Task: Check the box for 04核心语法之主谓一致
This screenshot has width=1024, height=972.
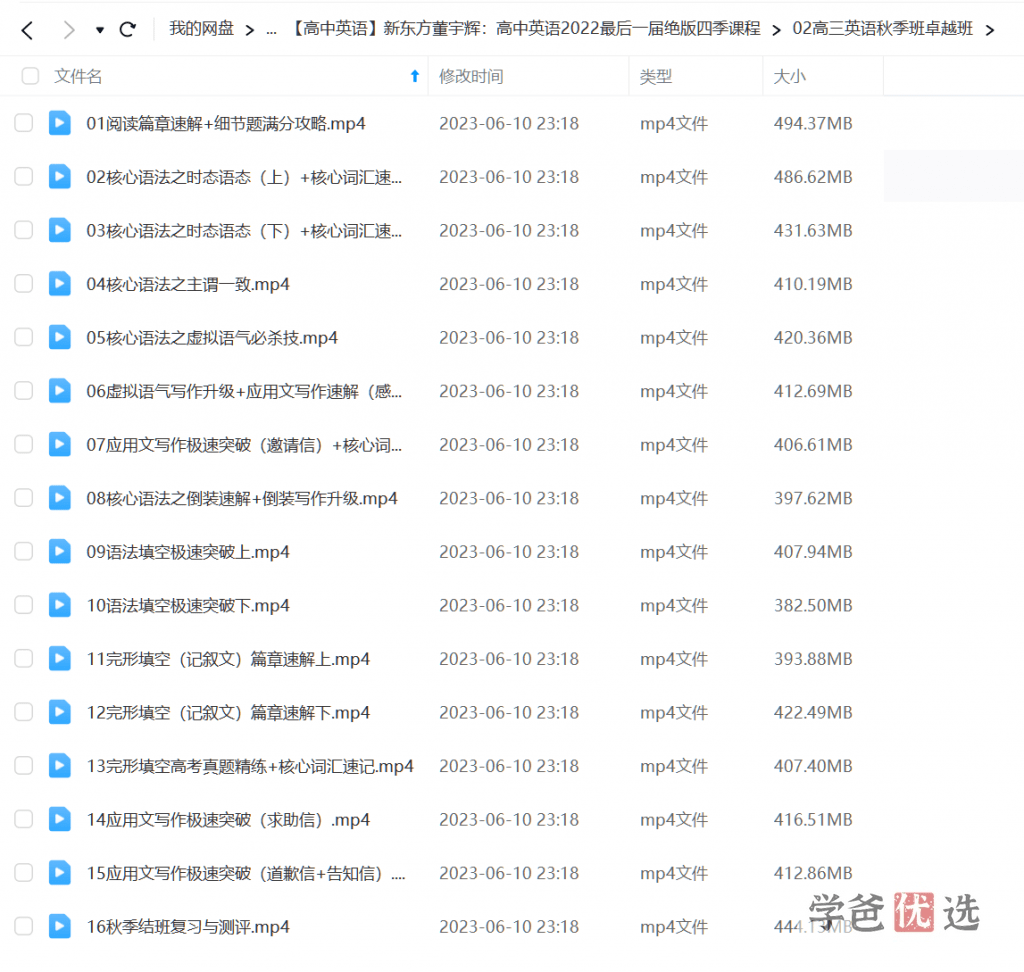Action: point(24,284)
